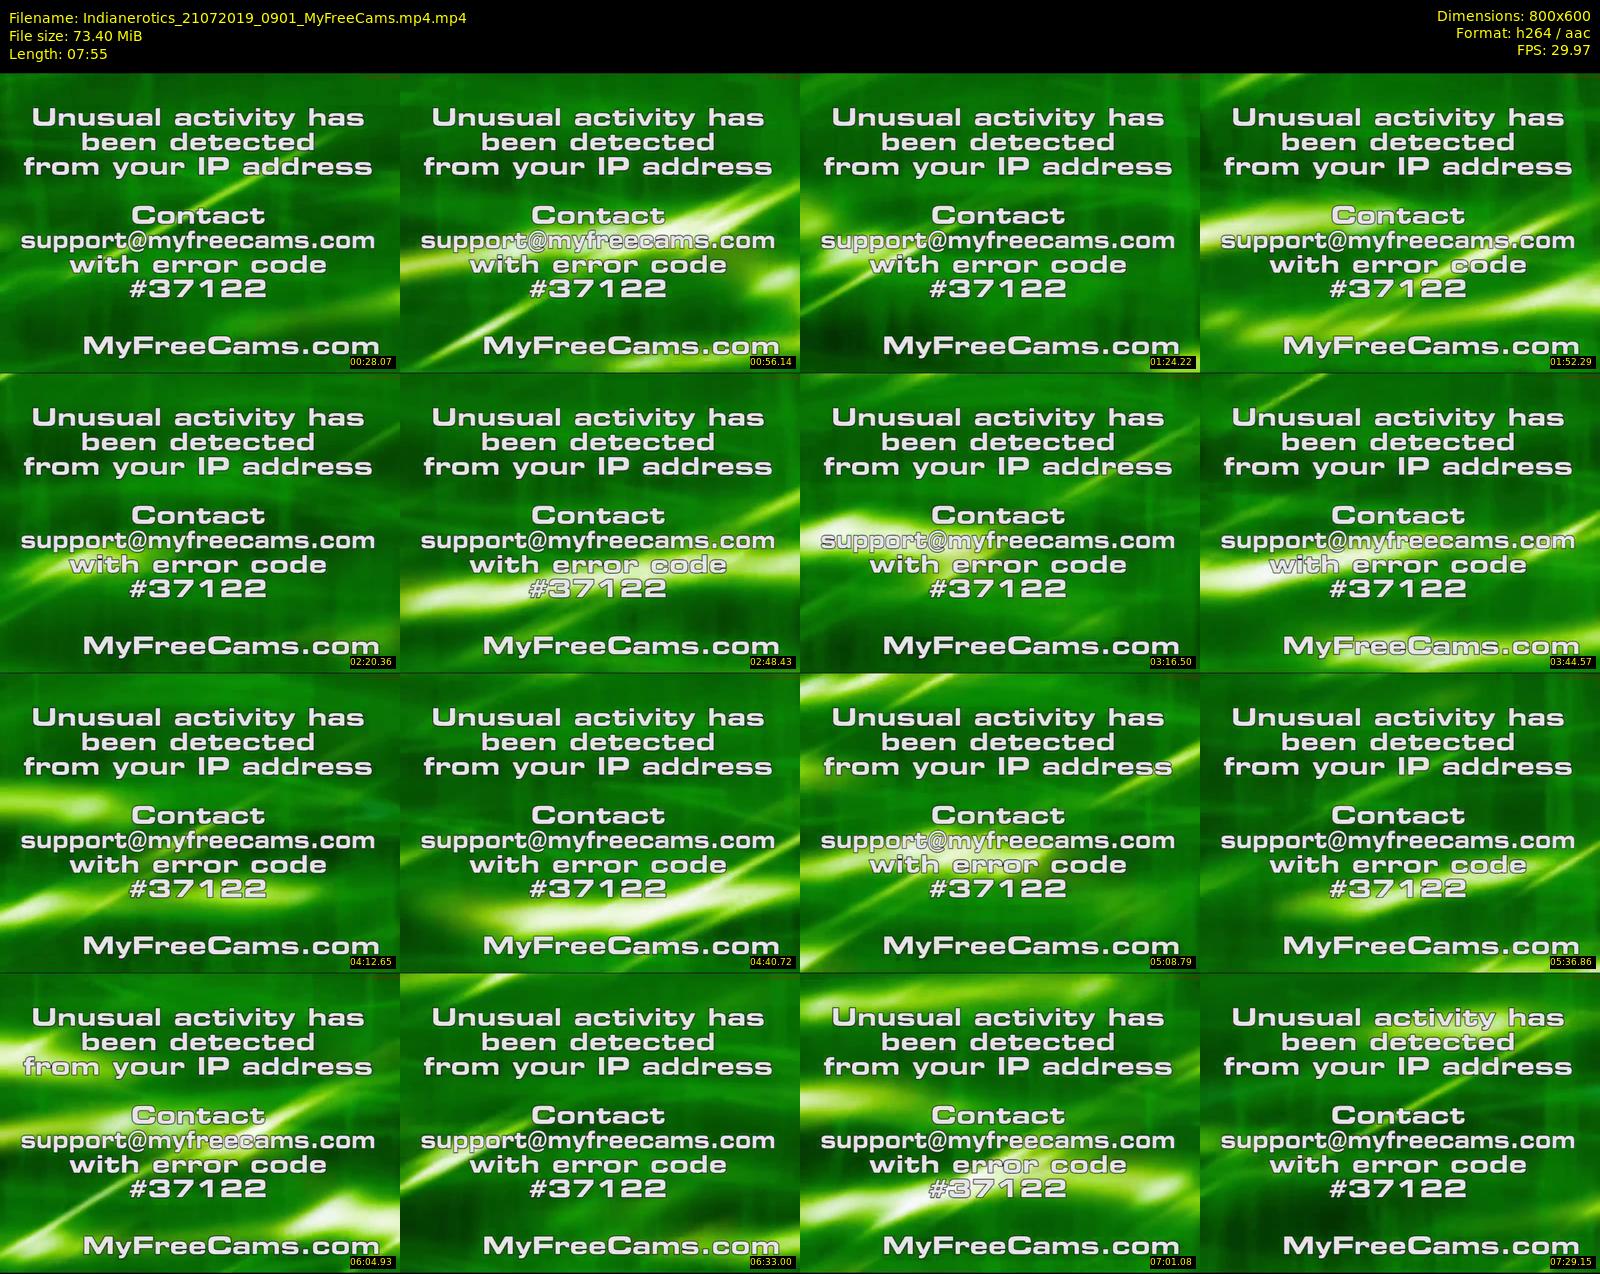Screen dimensions: 1600x1274
Task: Click the 'Format: h264 / aac' text
Action: coord(1523,33)
